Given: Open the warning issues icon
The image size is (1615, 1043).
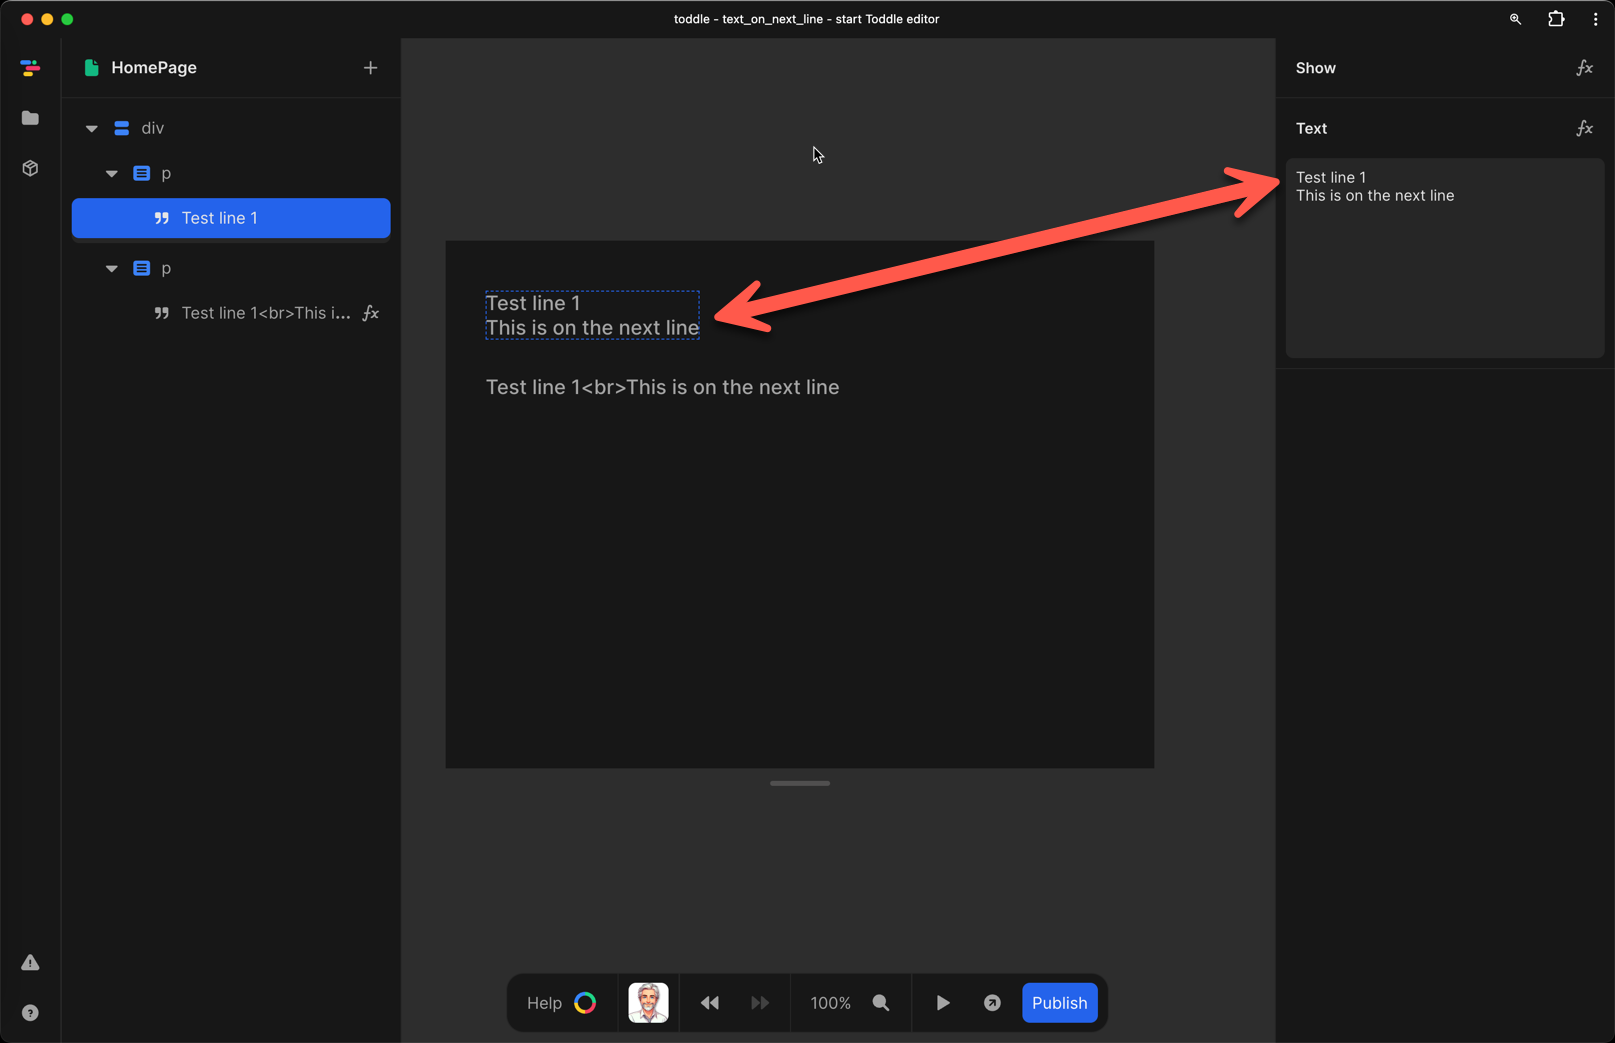Looking at the screenshot, I should [x=30, y=962].
